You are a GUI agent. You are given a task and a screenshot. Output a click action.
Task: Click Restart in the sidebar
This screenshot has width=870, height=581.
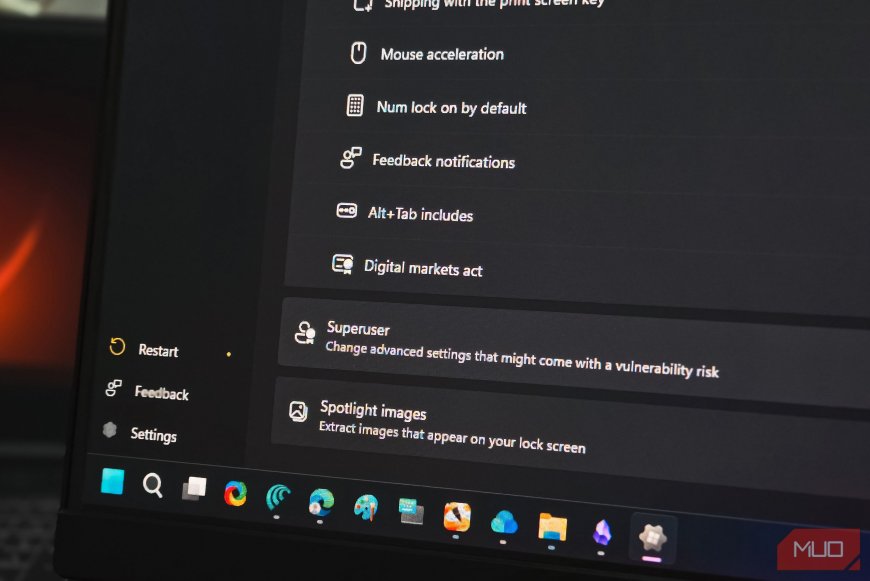(158, 350)
